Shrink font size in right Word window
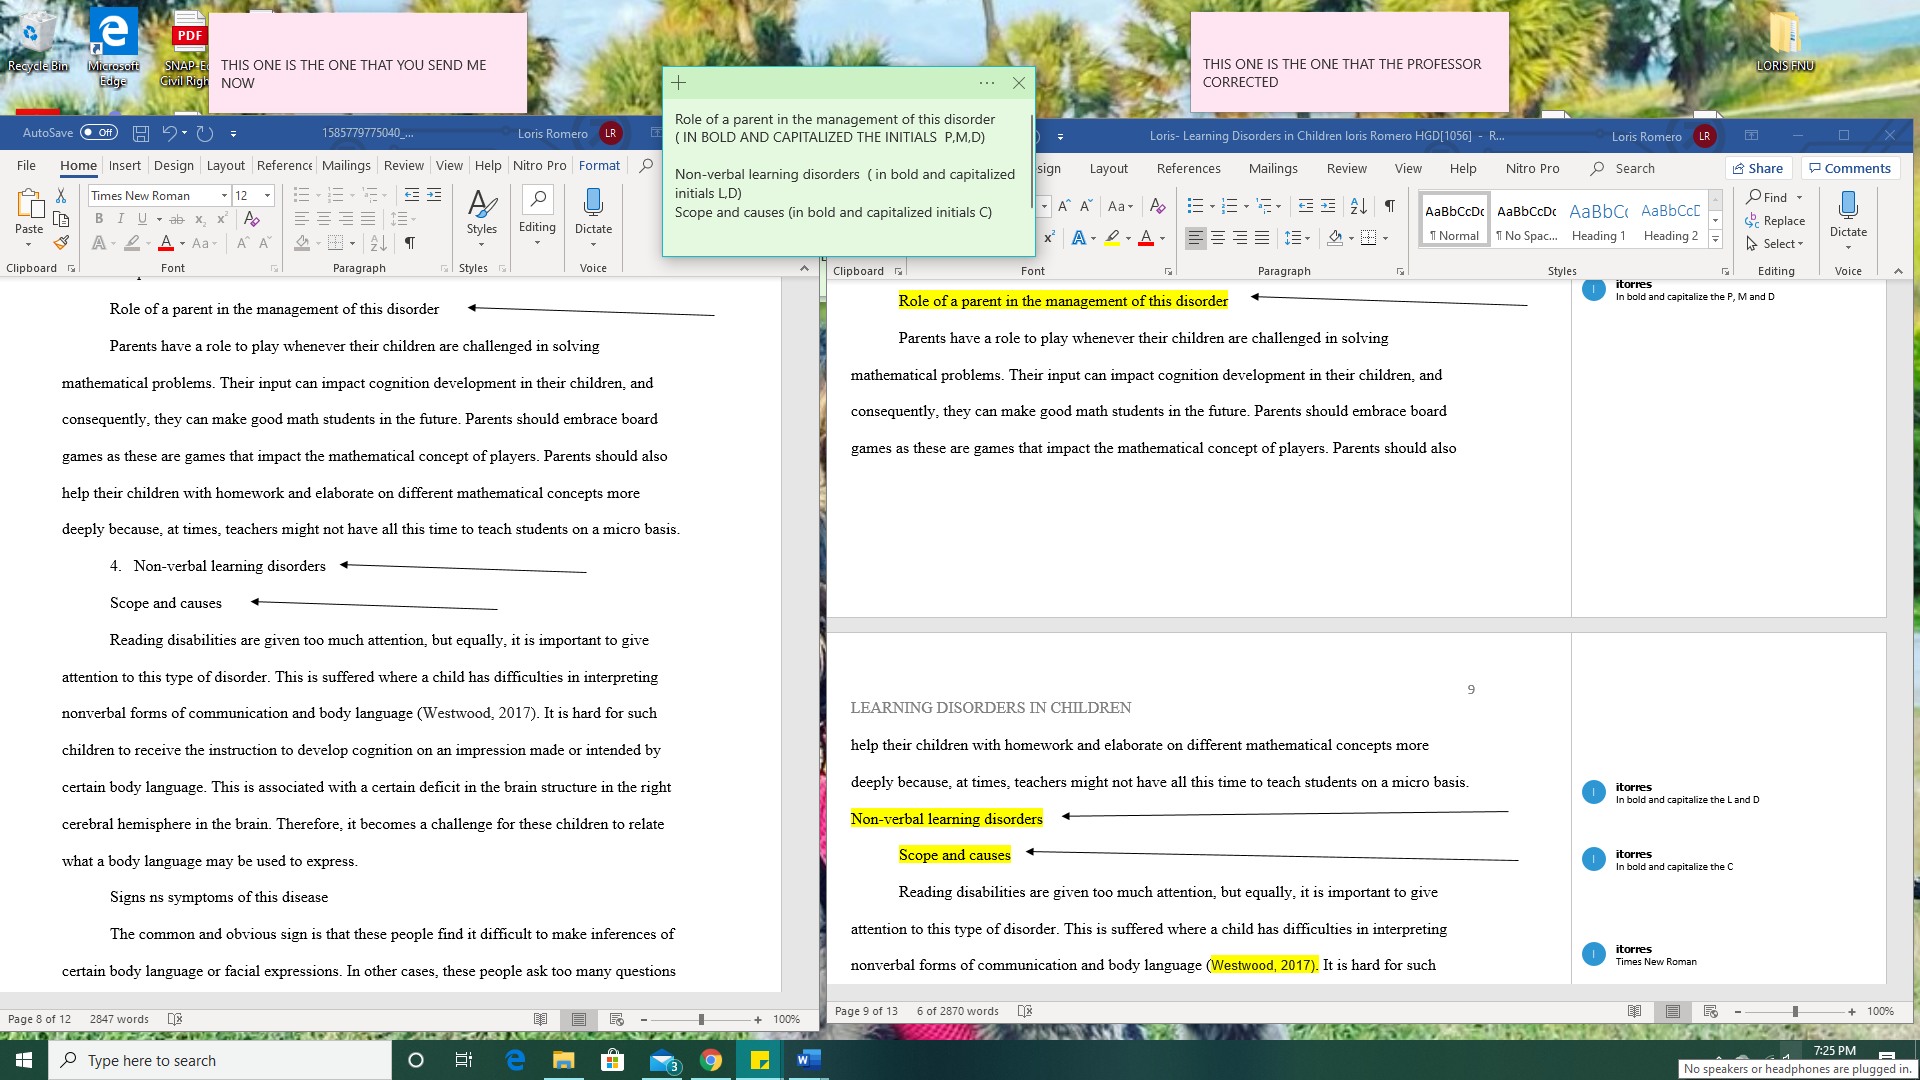Image resolution: width=1920 pixels, height=1080 pixels. (x=1086, y=206)
